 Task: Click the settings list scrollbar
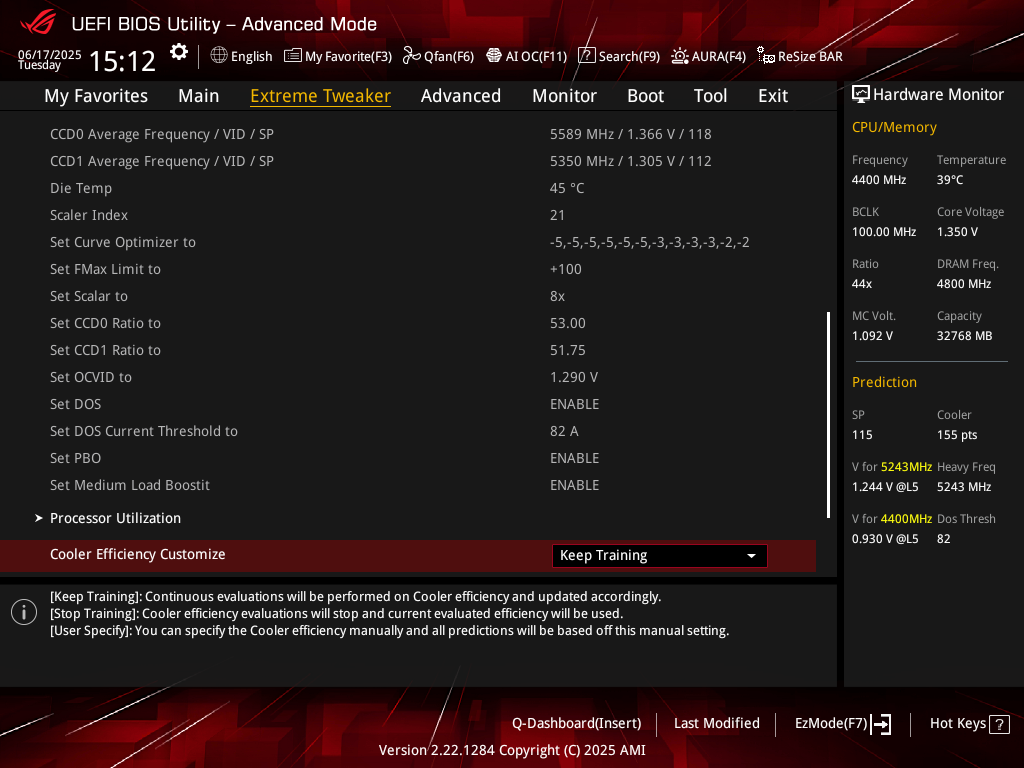828,415
